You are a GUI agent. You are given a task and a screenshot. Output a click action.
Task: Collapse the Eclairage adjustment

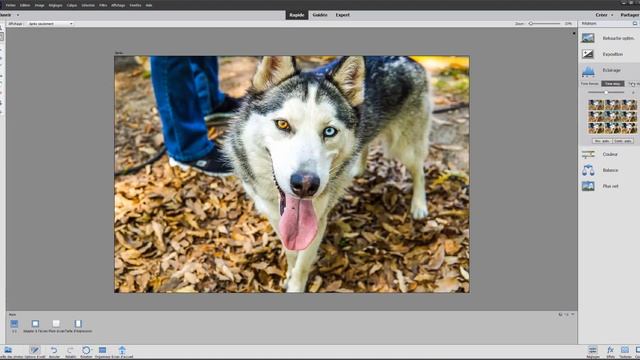click(611, 70)
